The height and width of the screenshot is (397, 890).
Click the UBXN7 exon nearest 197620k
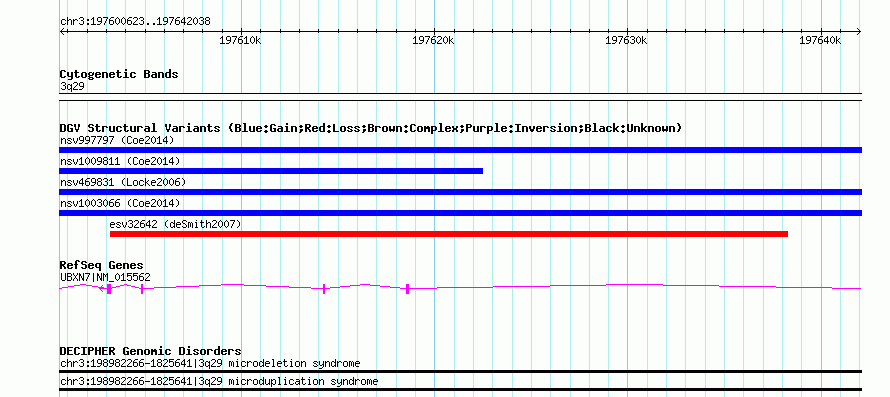click(x=408, y=289)
